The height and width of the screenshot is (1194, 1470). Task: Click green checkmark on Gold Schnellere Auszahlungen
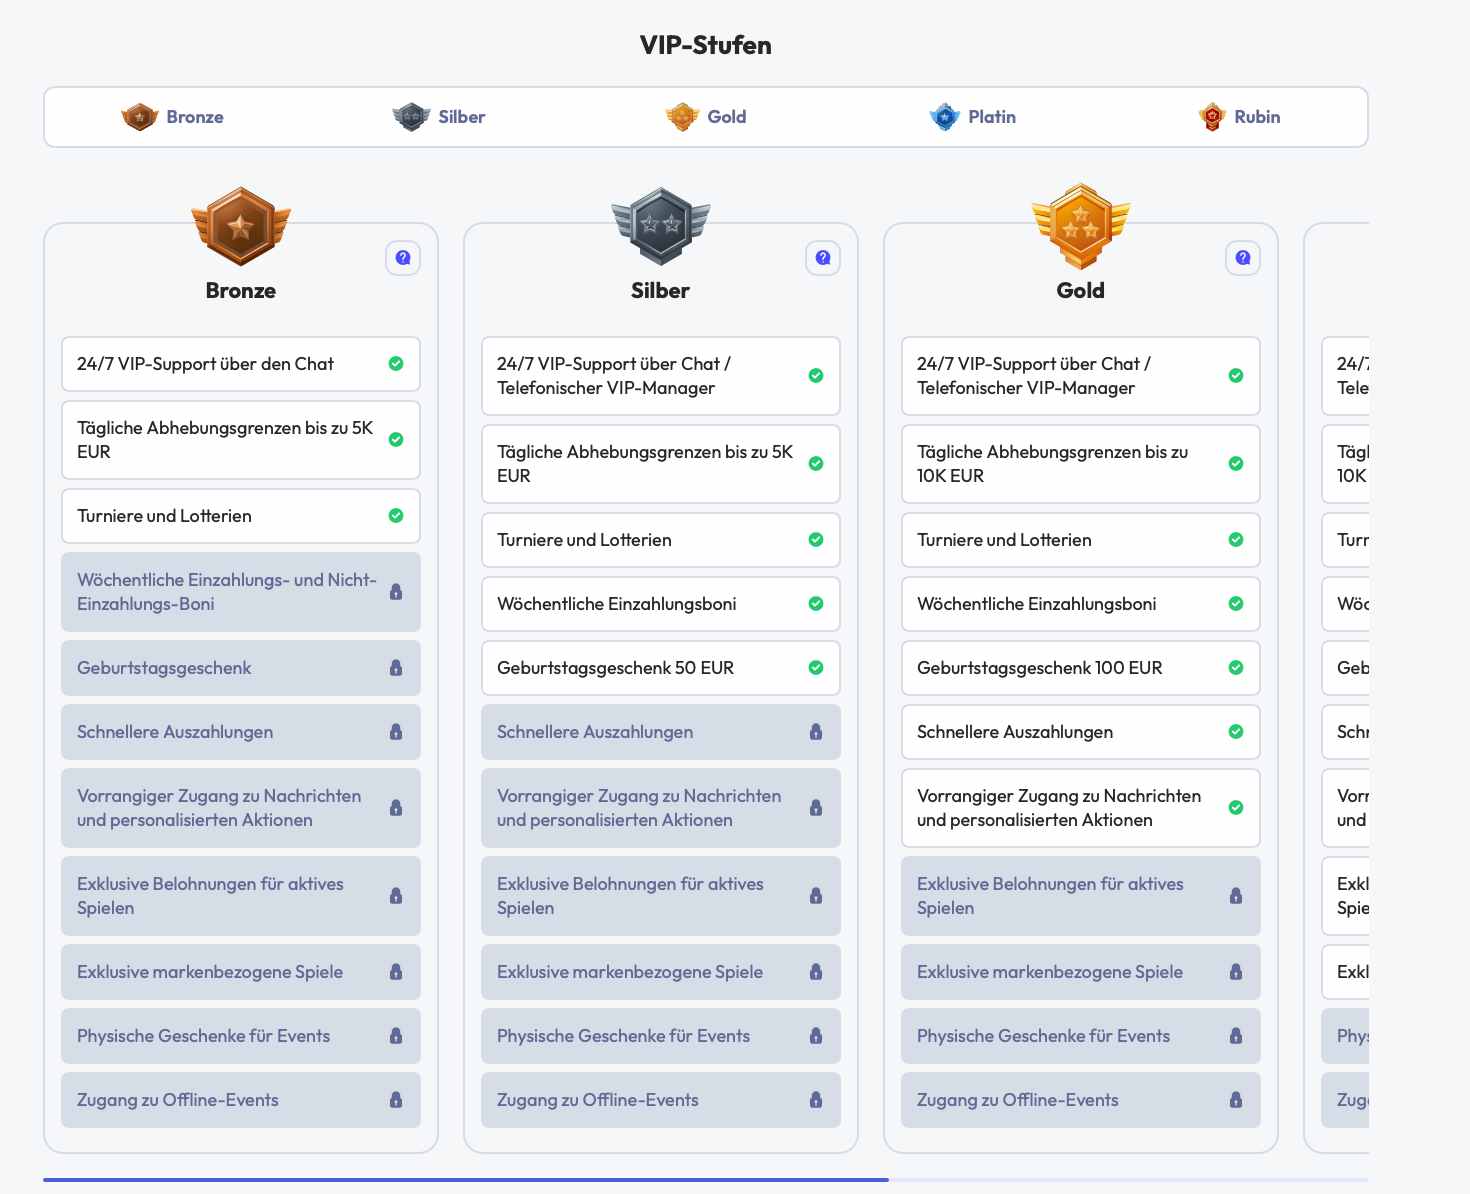(x=1236, y=732)
